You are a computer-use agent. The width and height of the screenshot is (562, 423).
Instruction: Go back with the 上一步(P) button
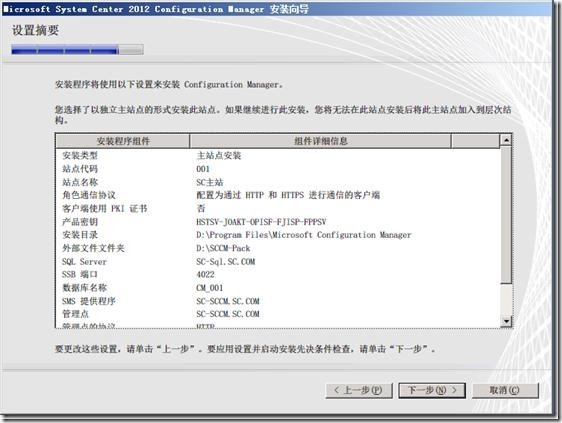[359, 390]
